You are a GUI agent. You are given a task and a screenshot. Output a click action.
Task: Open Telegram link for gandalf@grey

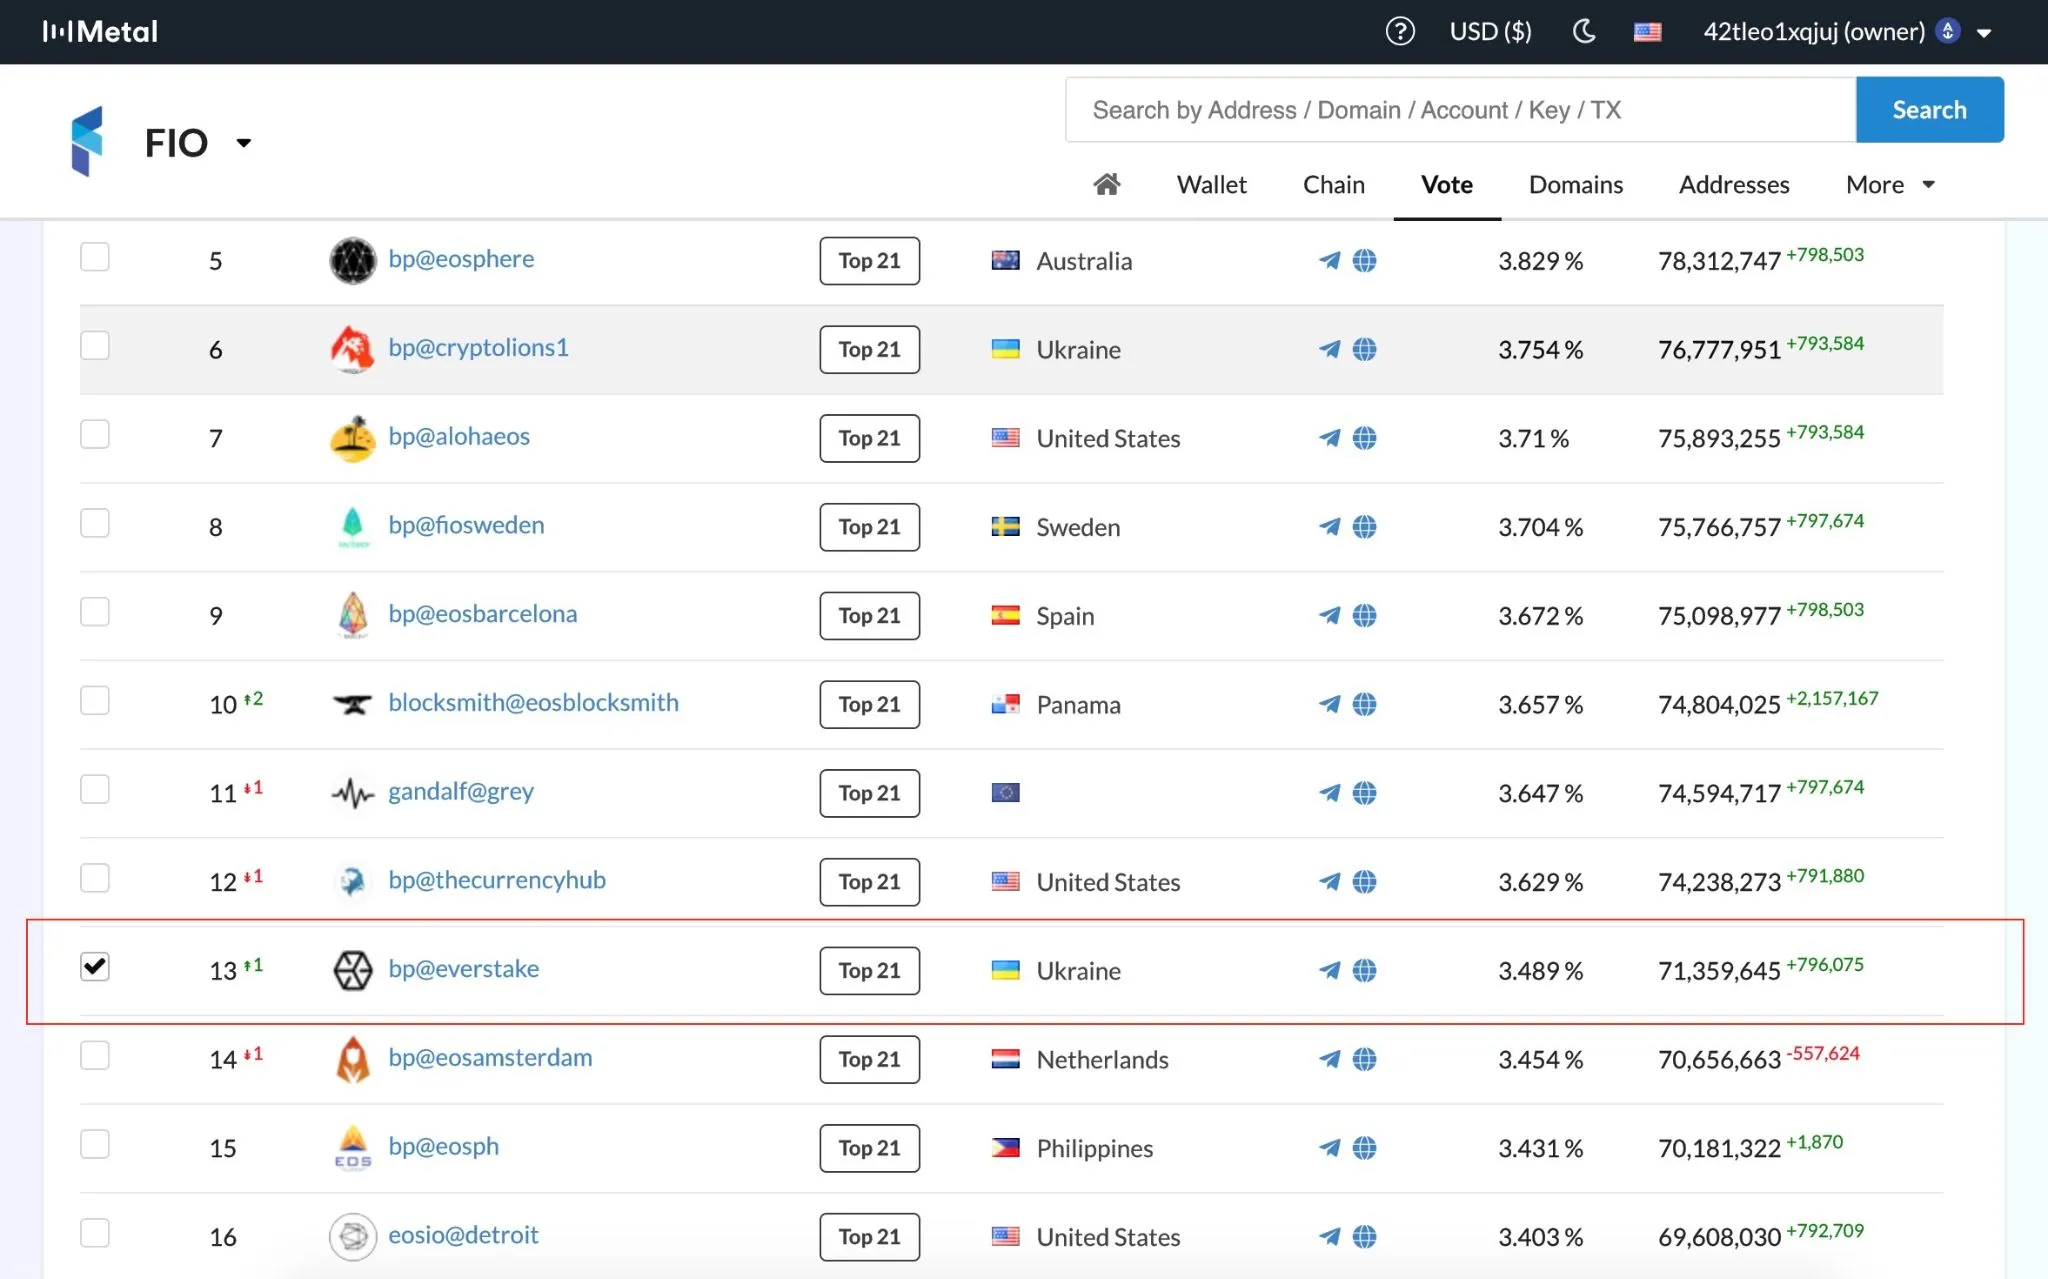1329,793
